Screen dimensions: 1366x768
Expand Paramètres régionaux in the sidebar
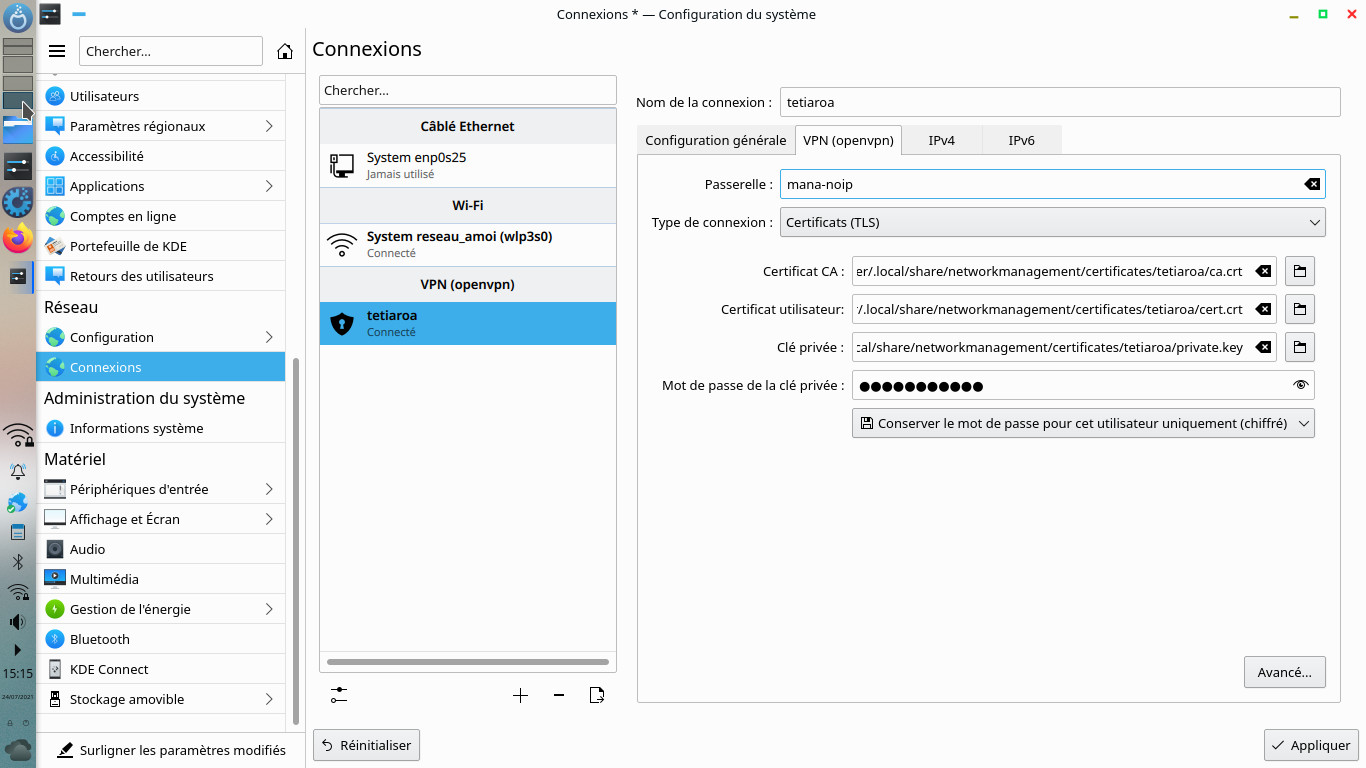coord(160,126)
